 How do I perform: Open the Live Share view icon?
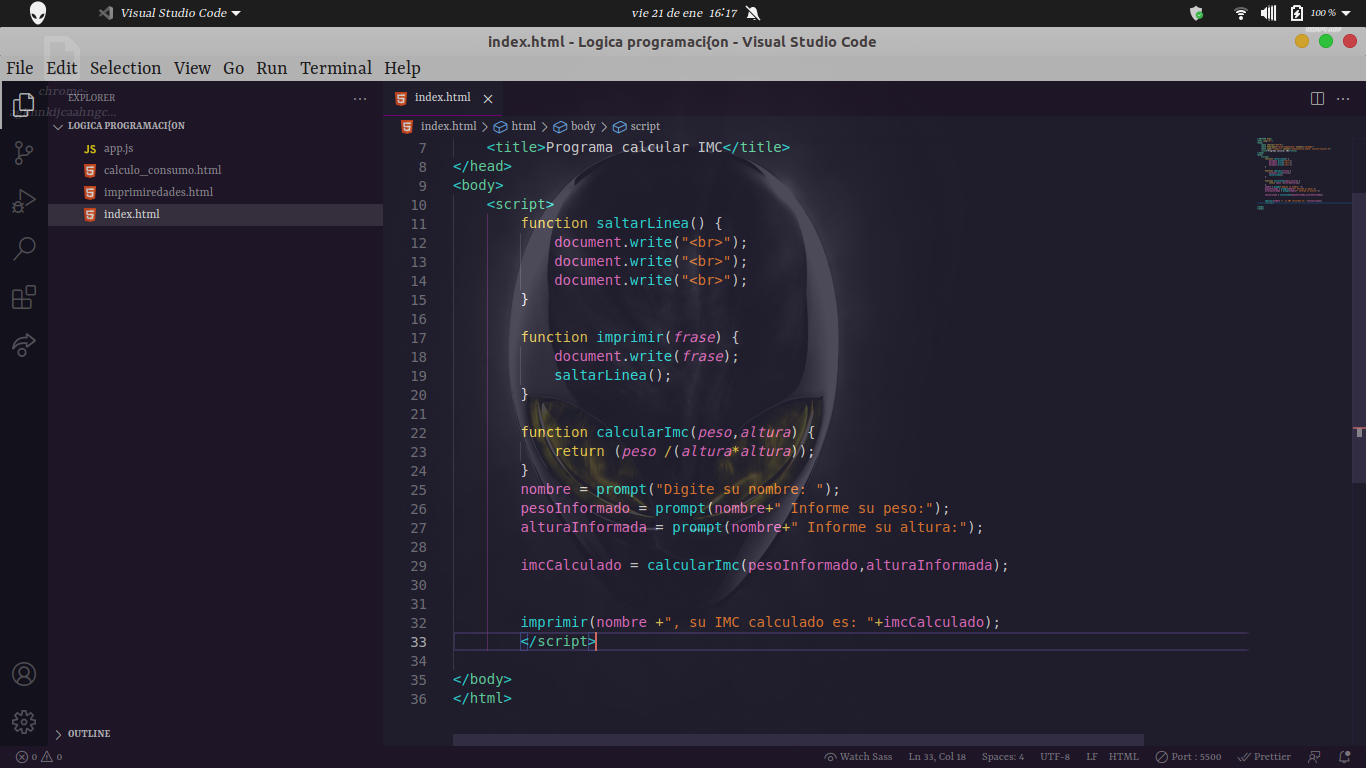(x=24, y=345)
